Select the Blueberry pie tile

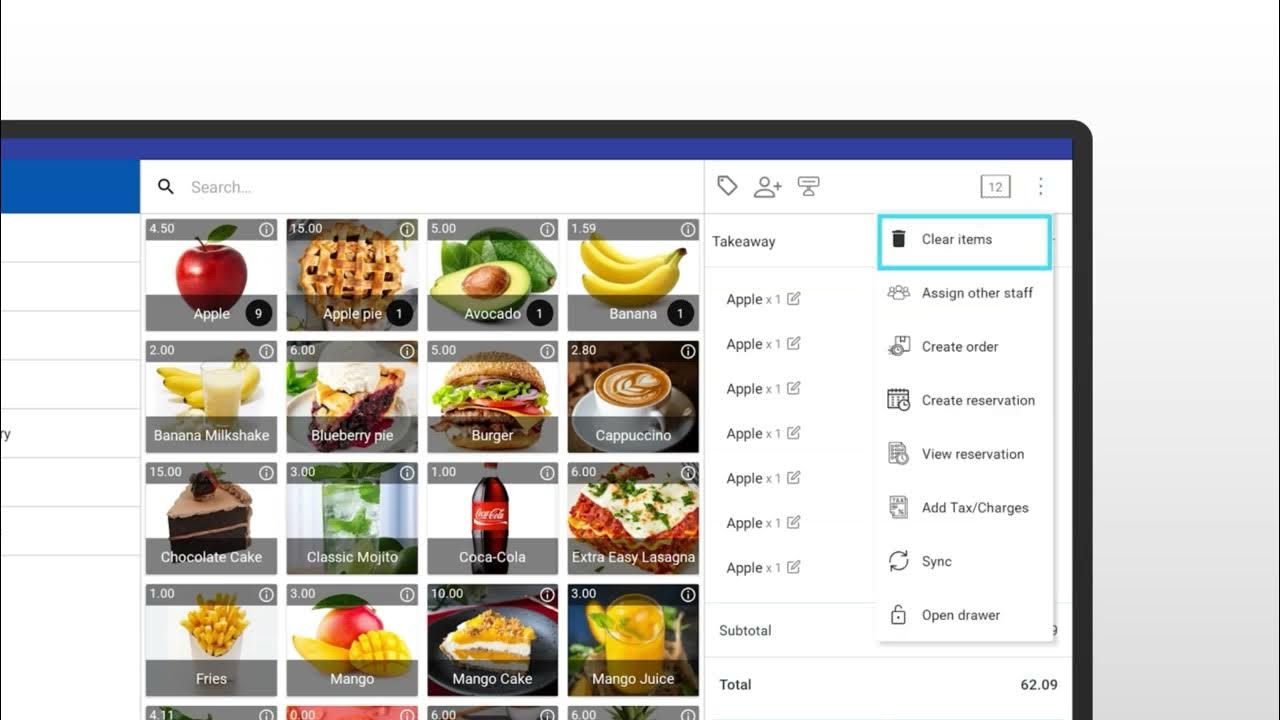352,397
